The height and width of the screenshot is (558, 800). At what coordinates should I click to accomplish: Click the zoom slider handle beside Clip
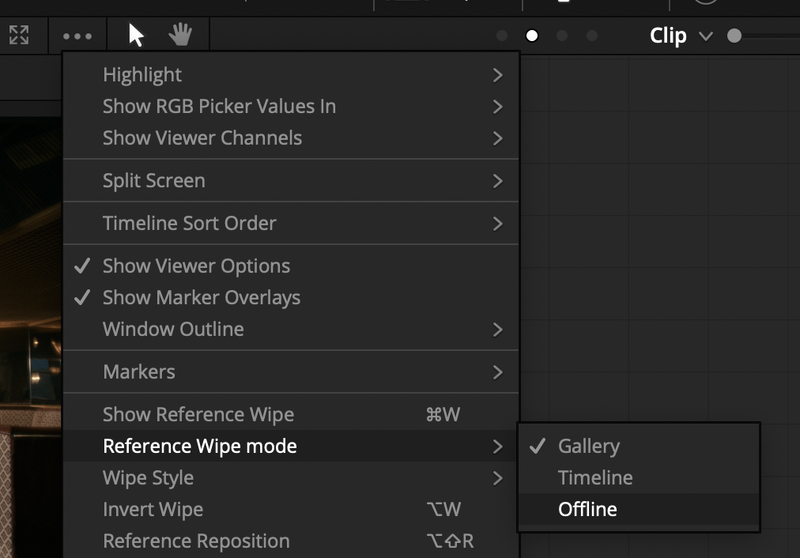click(734, 36)
